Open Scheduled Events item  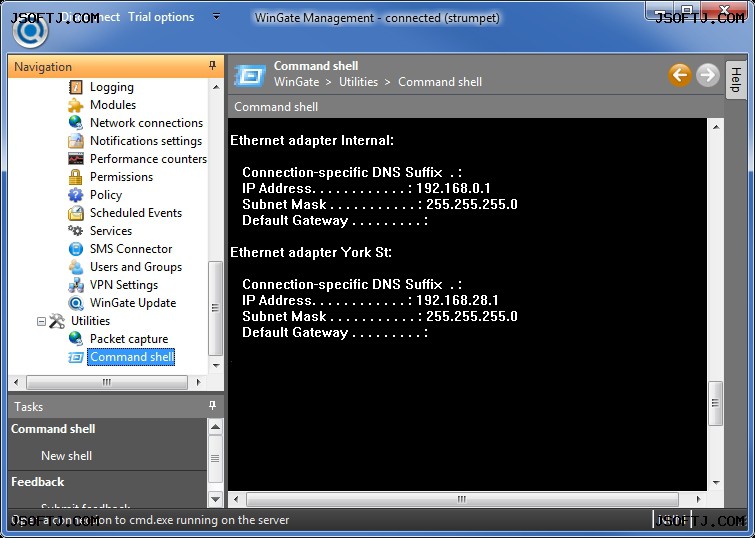[136, 213]
